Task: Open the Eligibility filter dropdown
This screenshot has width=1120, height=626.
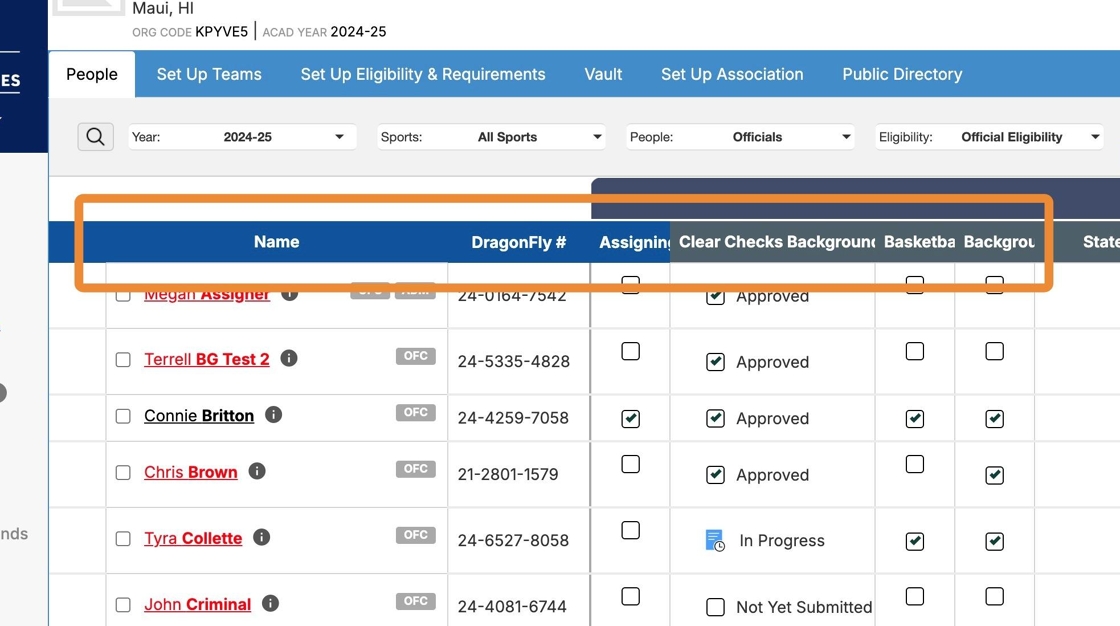Action: [x=988, y=137]
